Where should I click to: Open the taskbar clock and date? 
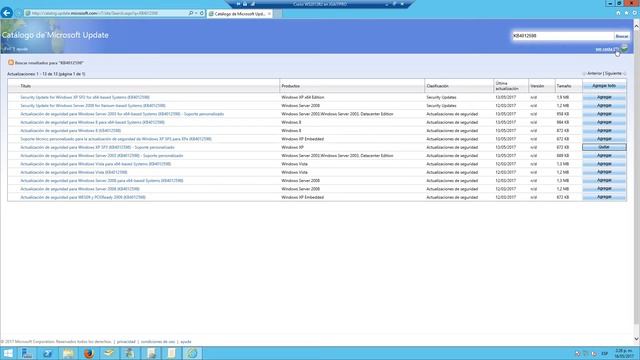(624, 353)
